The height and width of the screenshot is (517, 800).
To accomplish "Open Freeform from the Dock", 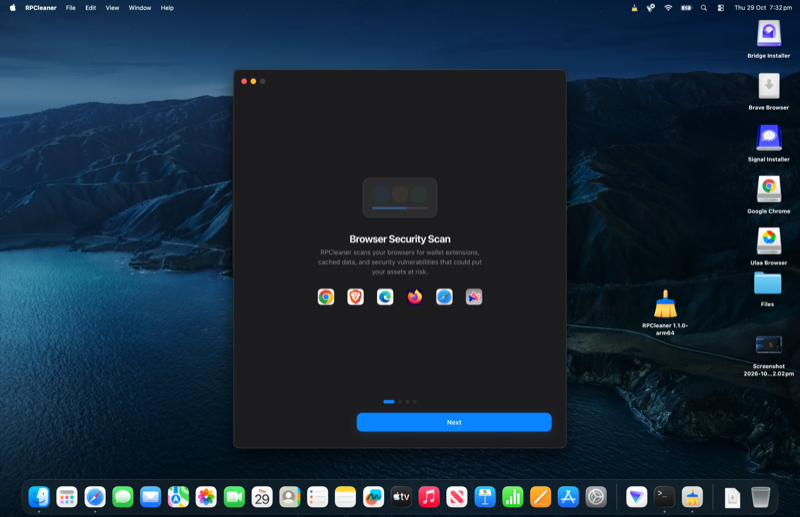I will 373,497.
